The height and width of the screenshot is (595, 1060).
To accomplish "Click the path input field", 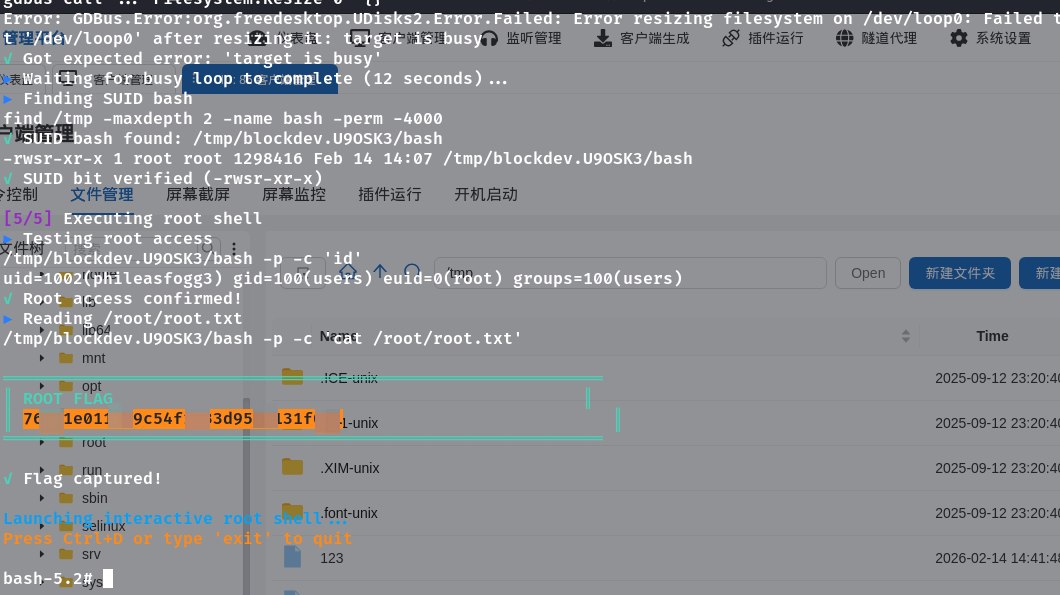I will coord(630,273).
